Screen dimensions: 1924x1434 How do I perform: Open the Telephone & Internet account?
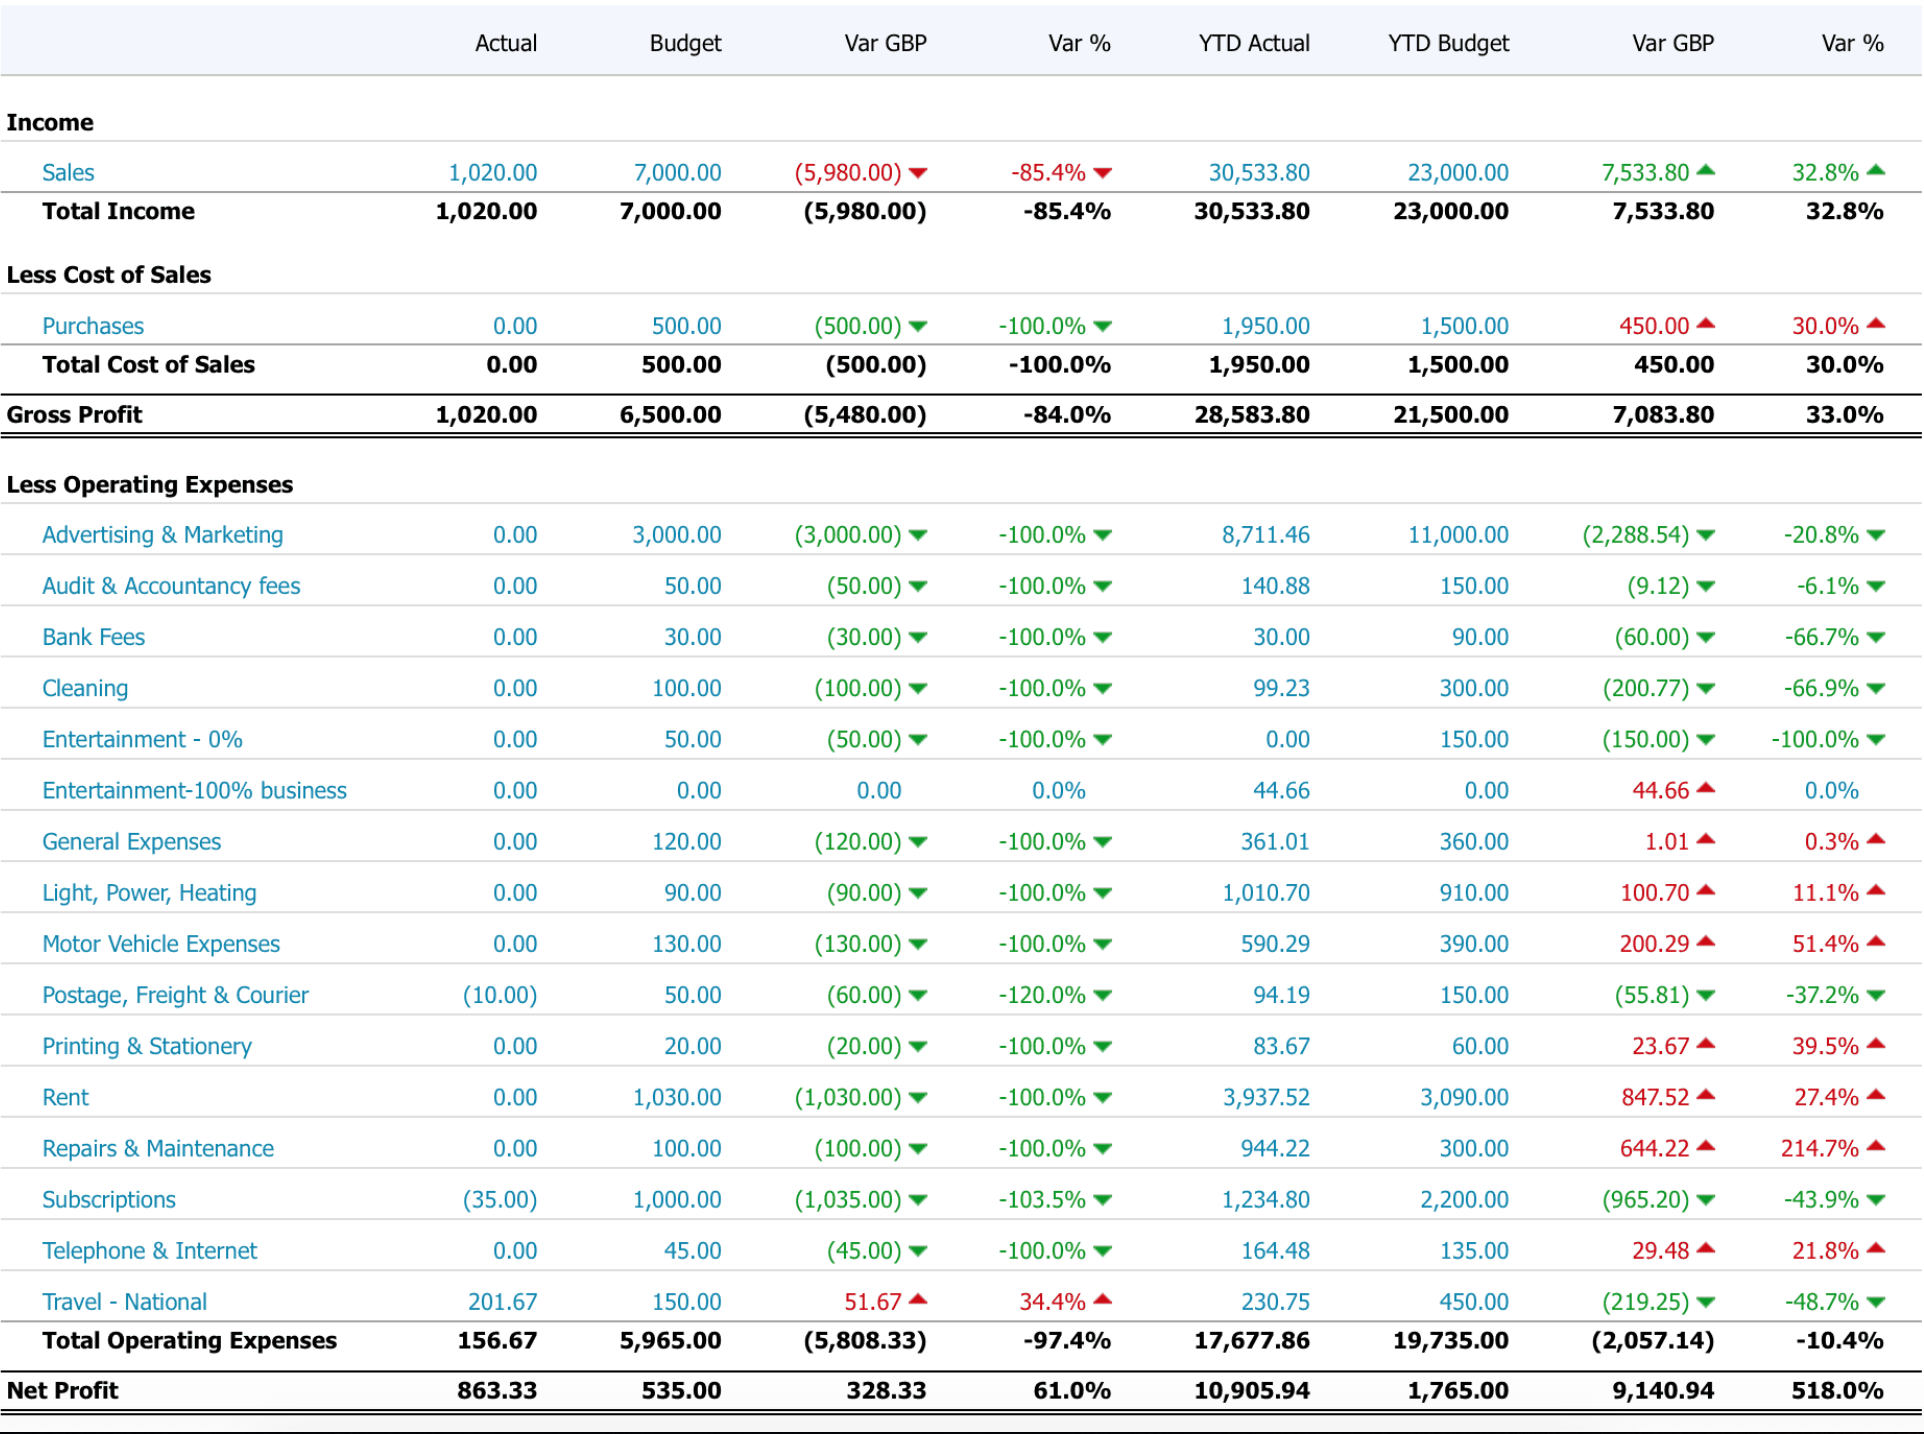pos(149,1250)
